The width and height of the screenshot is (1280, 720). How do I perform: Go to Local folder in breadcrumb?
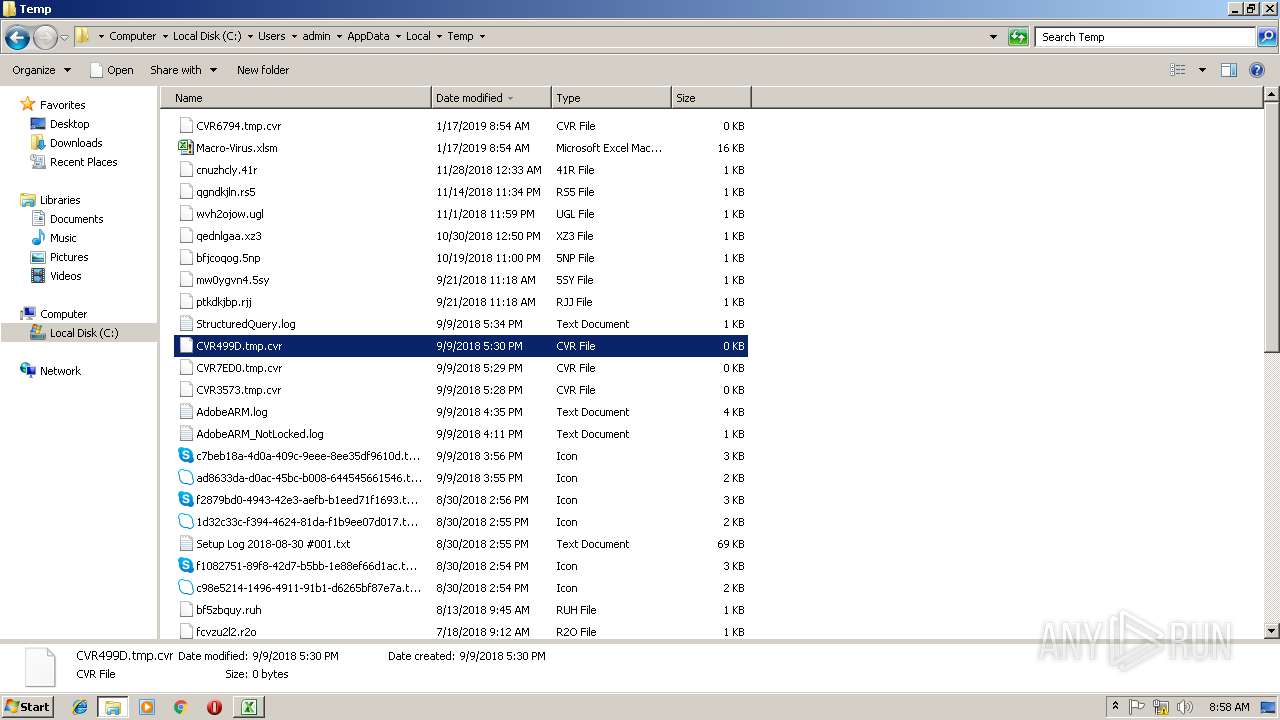click(x=418, y=37)
